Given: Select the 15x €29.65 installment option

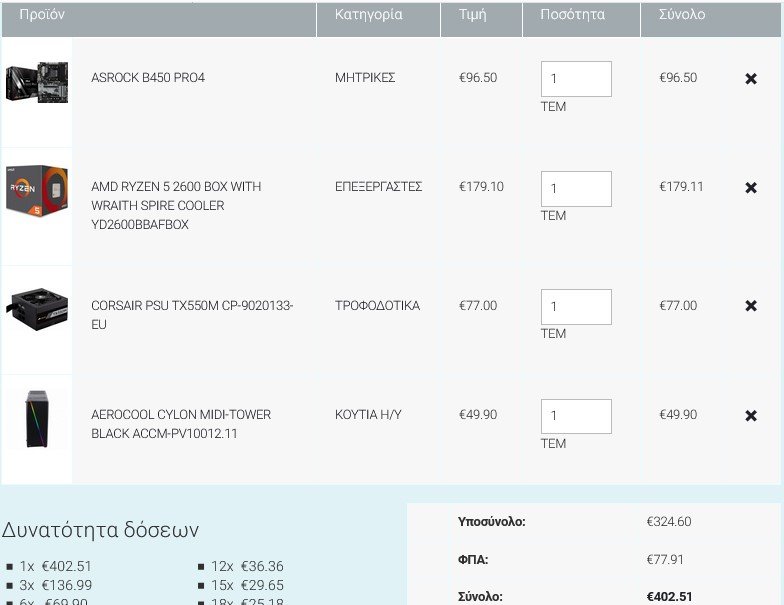Looking at the screenshot, I should pyautogui.click(x=247, y=585).
